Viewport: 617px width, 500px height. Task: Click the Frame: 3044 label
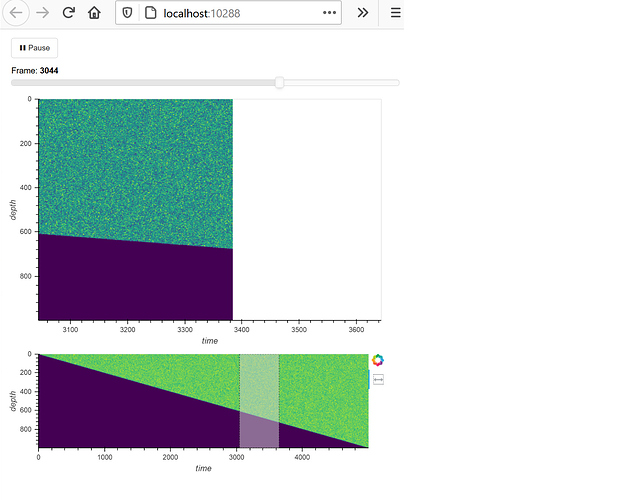[35, 71]
